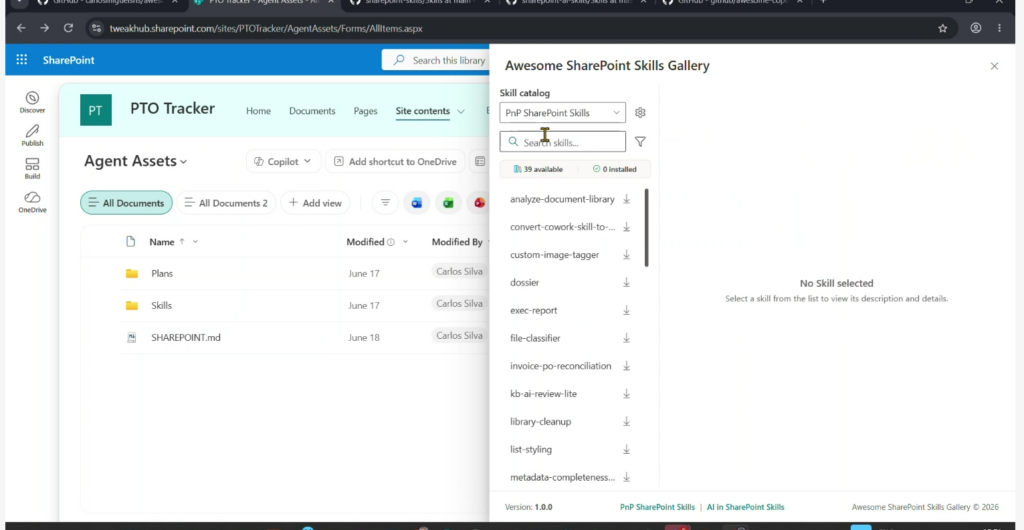Open the PnP SharePoint Skills footer link

pos(657,507)
